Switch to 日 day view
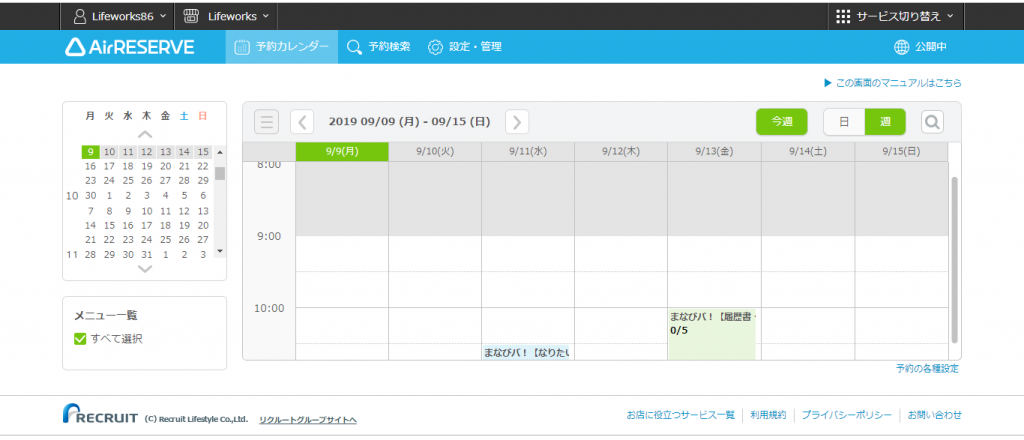 (844, 122)
